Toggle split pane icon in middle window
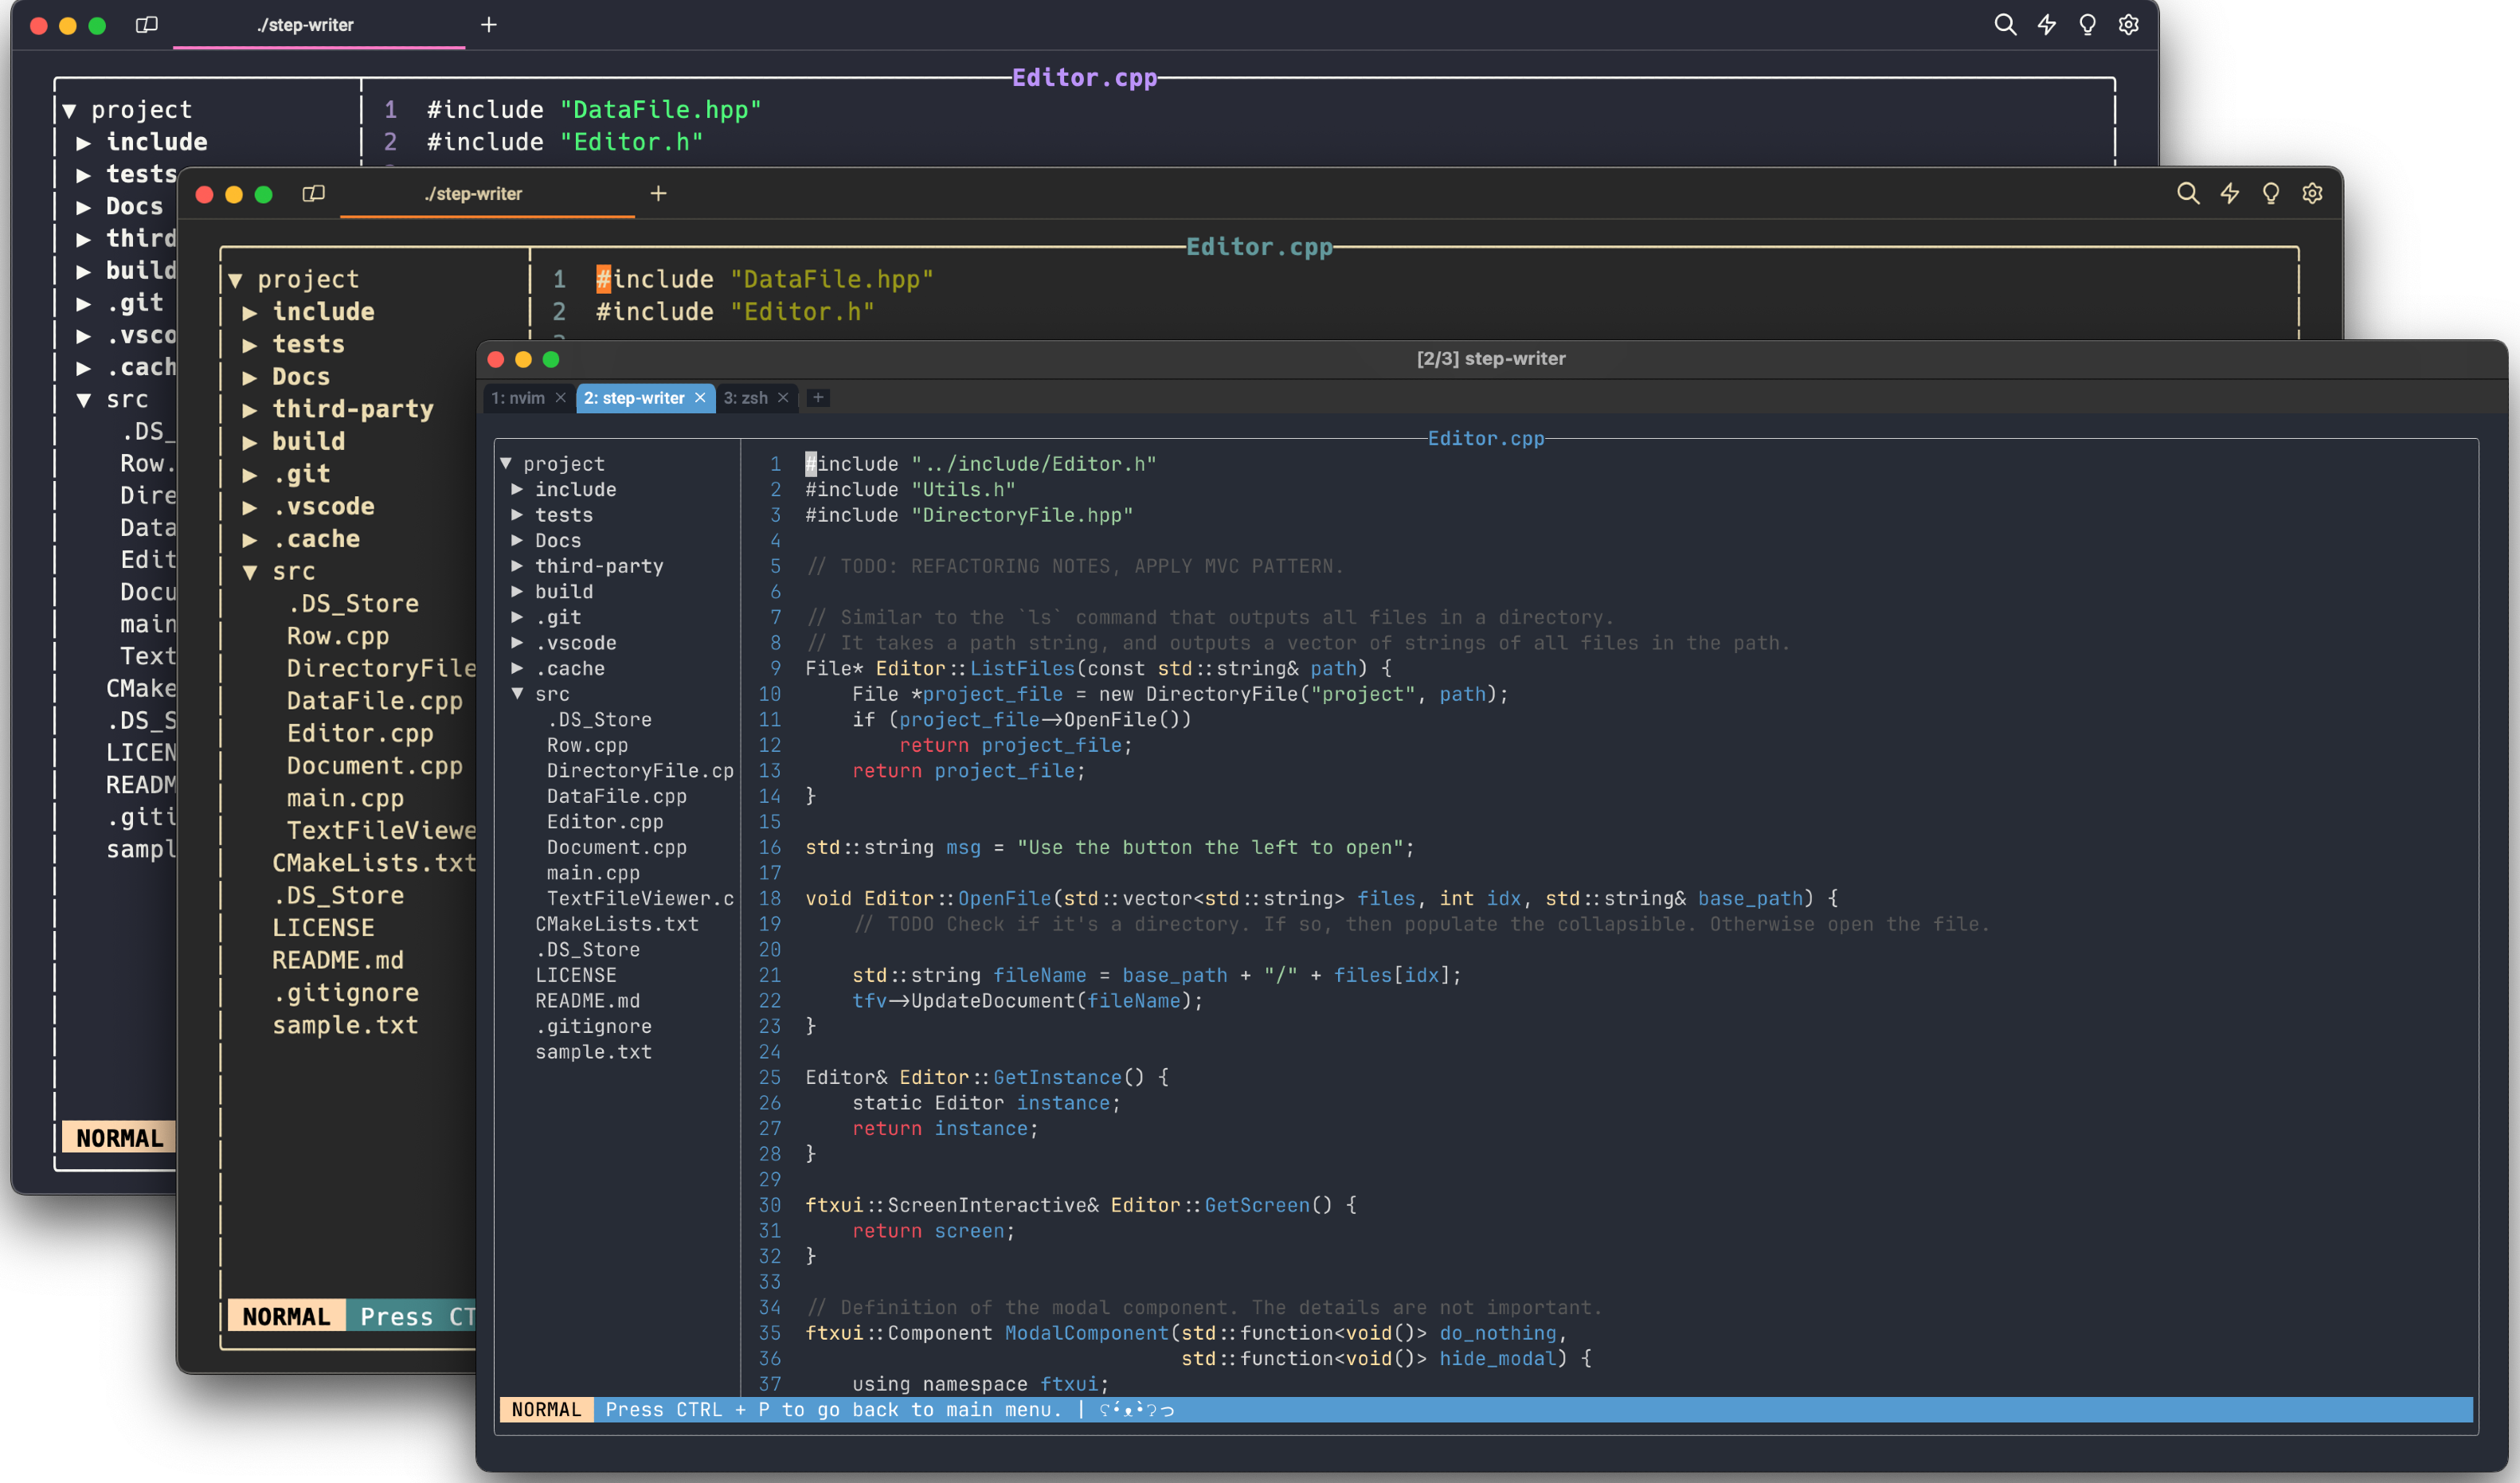The image size is (2520, 1483). point(314,194)
